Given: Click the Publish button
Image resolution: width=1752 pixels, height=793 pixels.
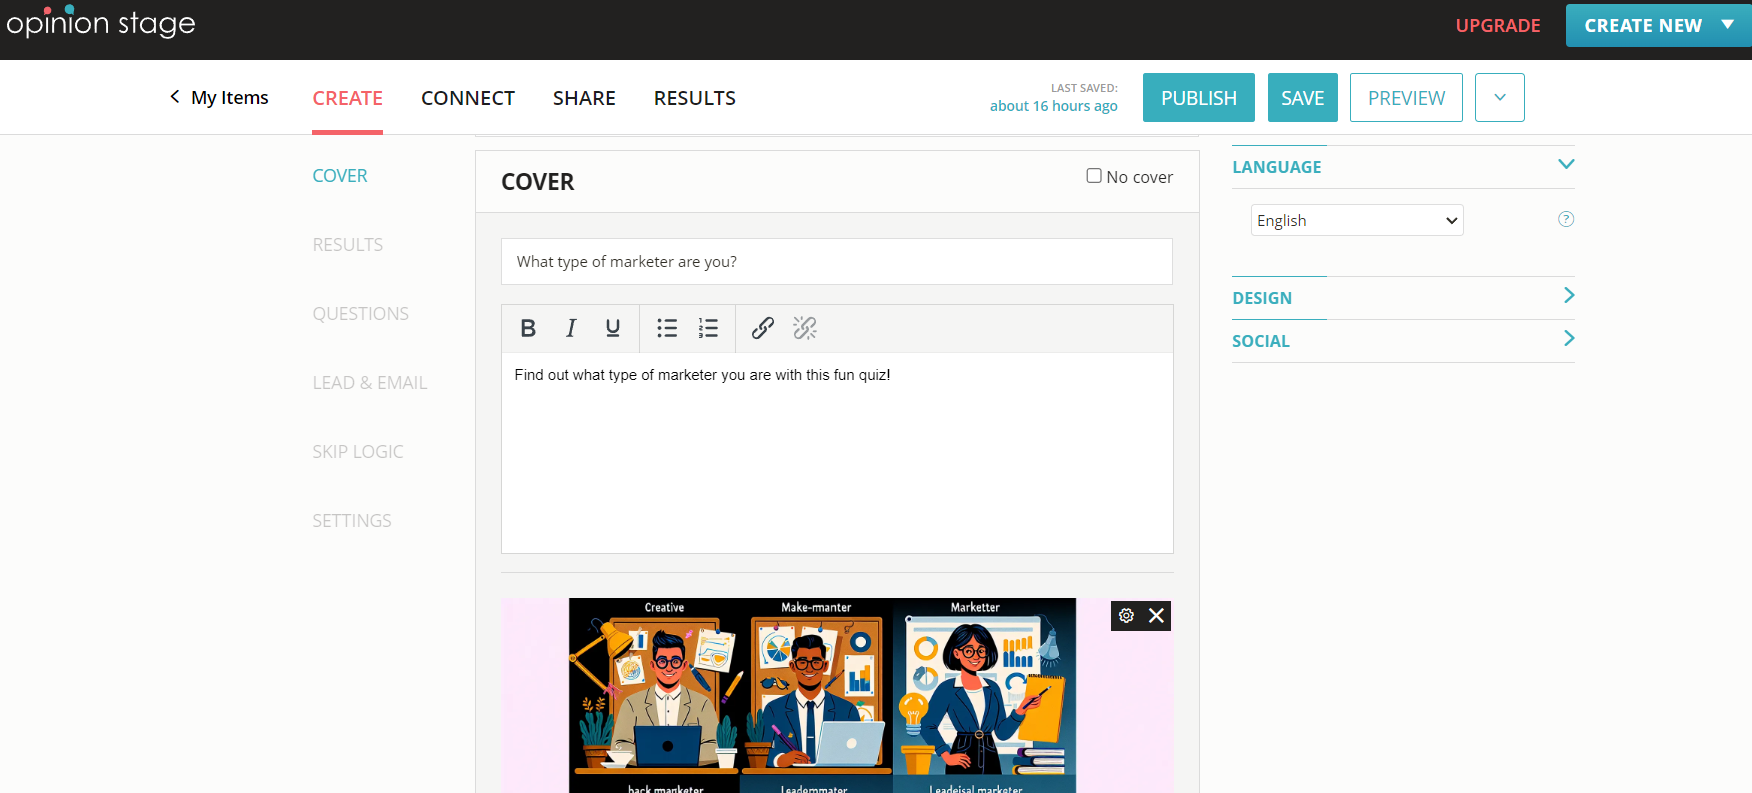Looking at the screenshot, I should pyautogui.click(x=1198, y=98).
